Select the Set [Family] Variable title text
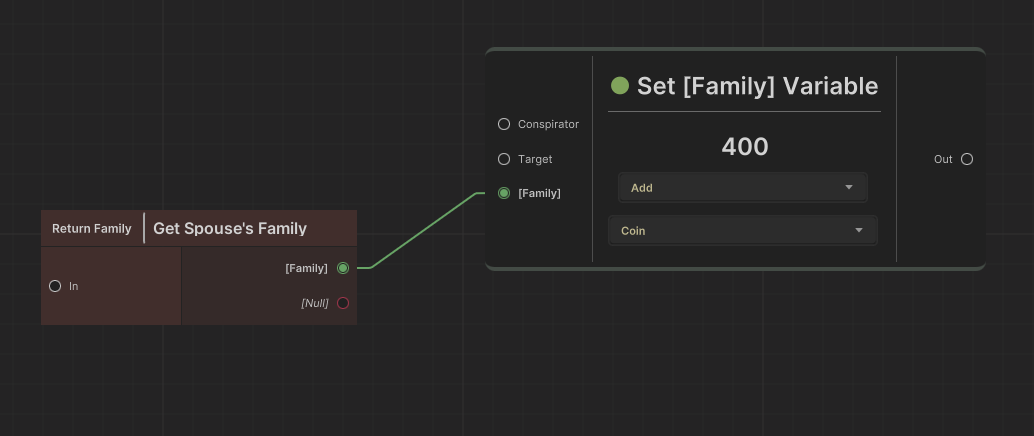 coord(757,86)
